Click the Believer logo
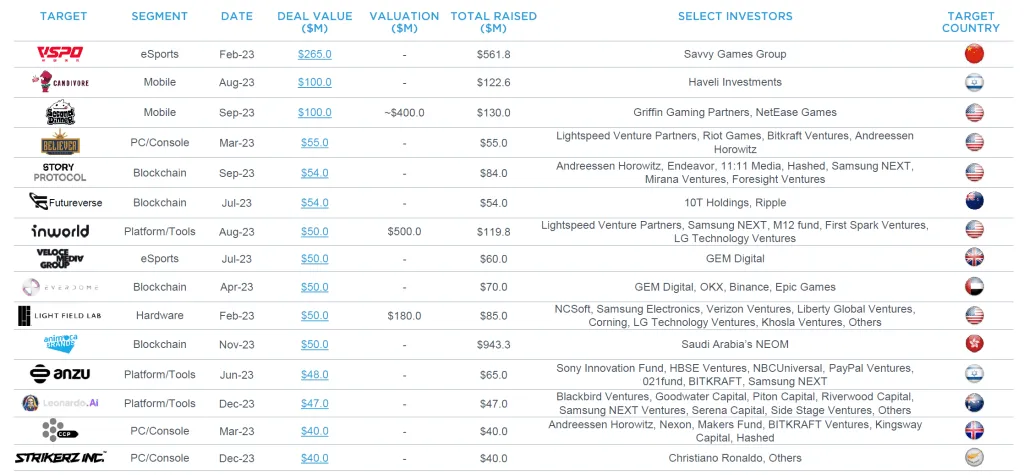This screenshot has height=475, width=1024. pos(59,142)
